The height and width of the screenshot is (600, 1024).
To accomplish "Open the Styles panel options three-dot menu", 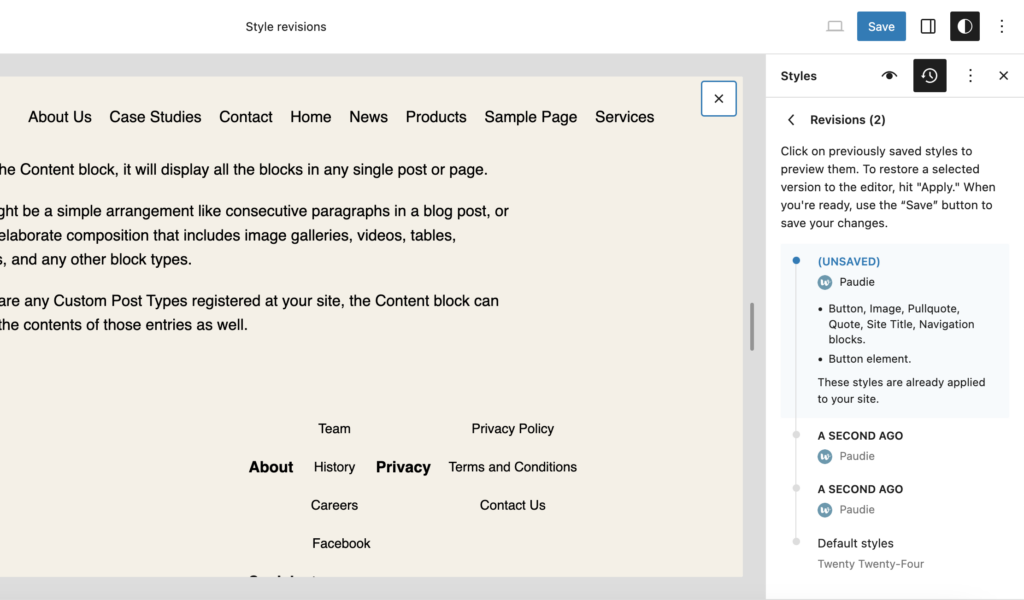I will pyautogui.click(x=969, y=75).
